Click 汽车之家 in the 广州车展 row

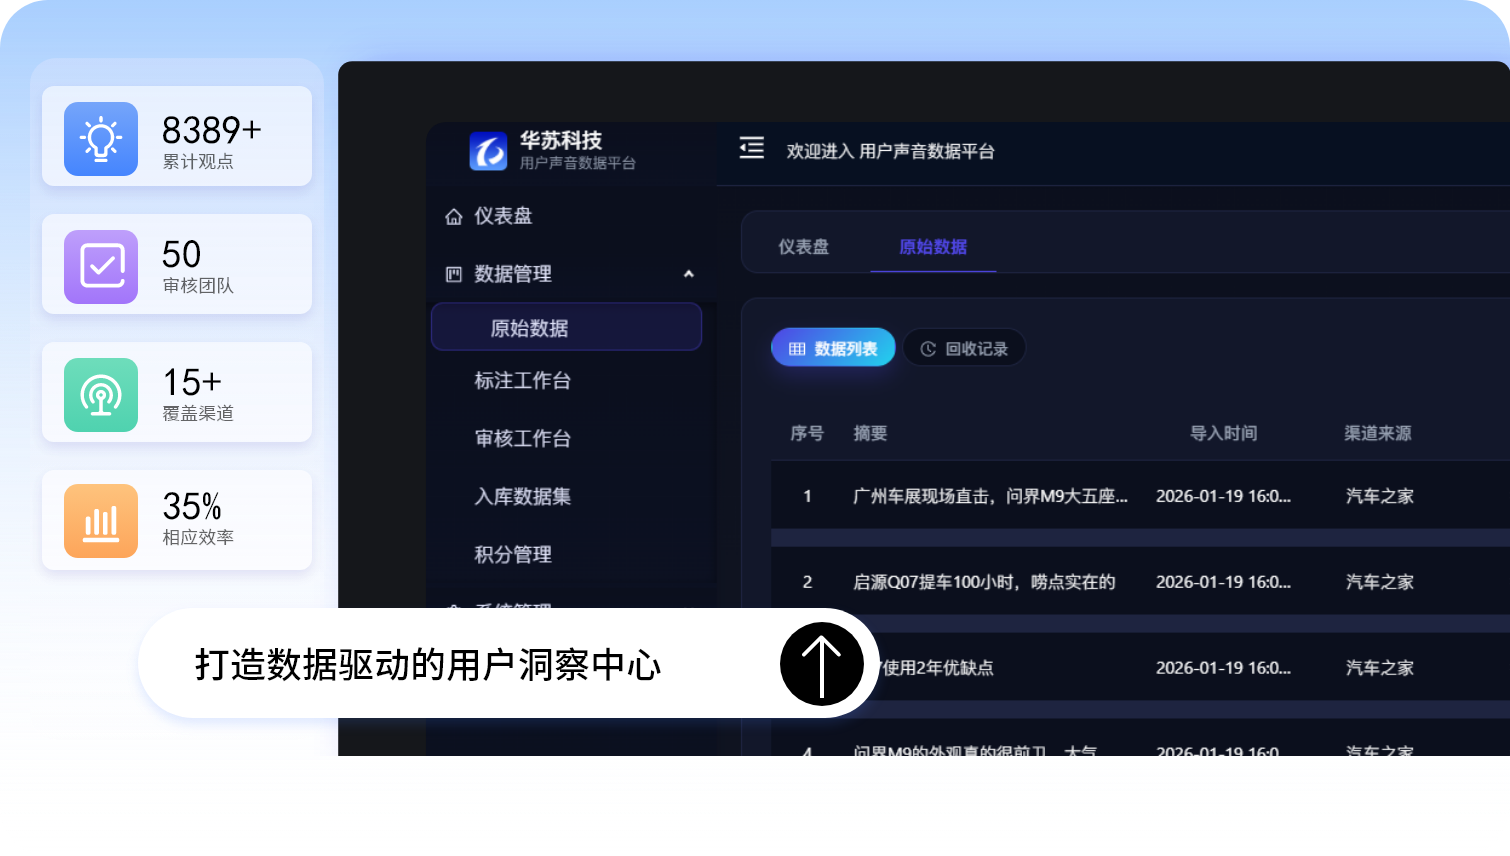coord(1380,496)
